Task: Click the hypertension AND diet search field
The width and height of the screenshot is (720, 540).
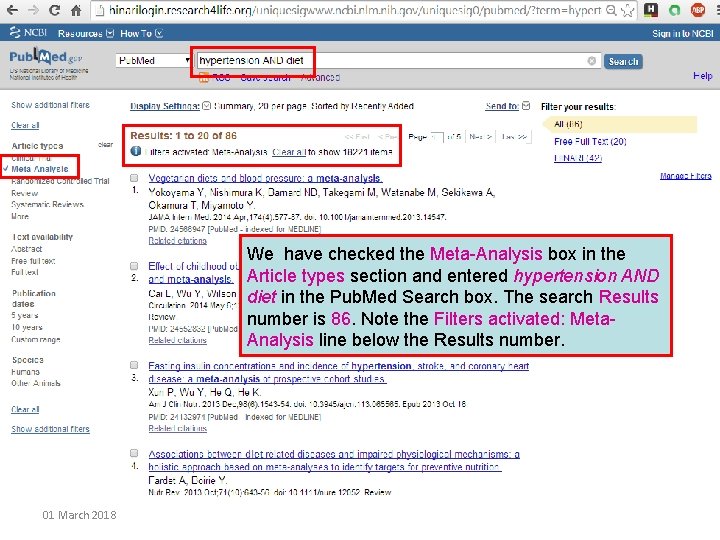Action: point(398,61)
